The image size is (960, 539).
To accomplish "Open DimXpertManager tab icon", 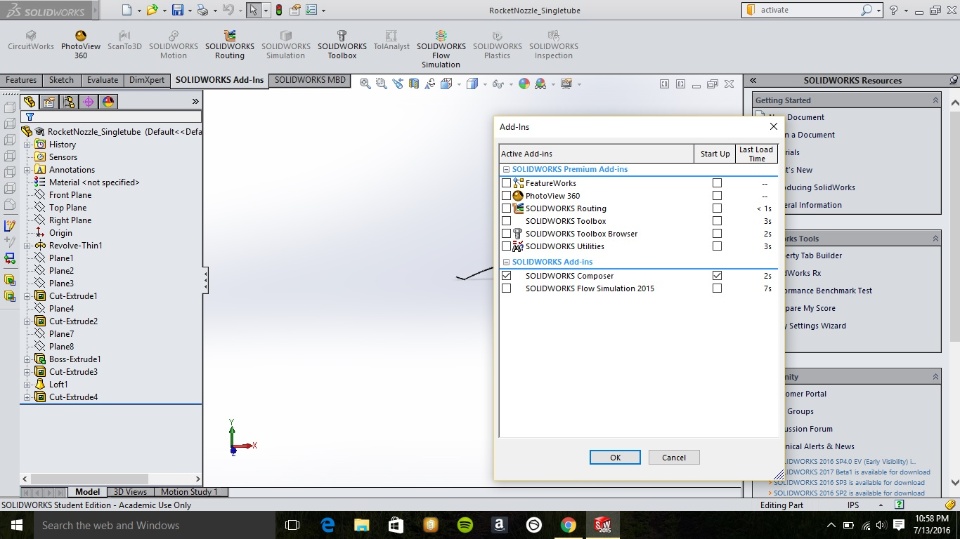I will 89,102.
